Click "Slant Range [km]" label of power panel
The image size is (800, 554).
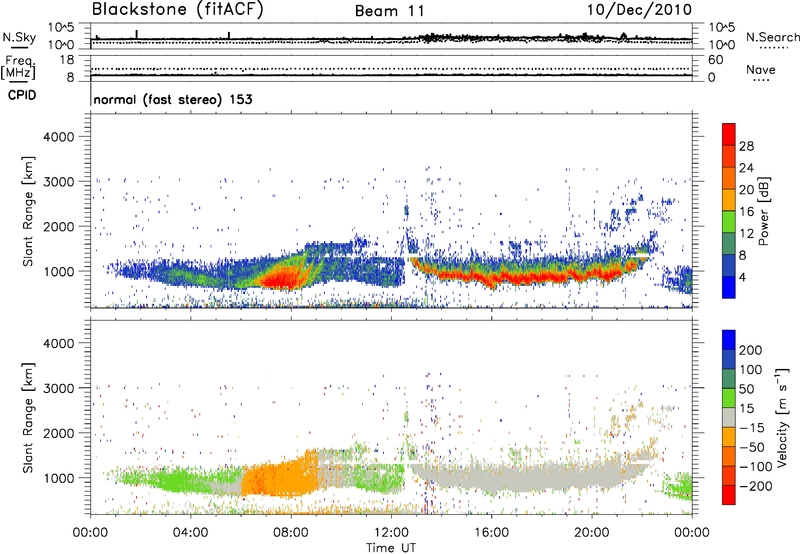(28, 211)
